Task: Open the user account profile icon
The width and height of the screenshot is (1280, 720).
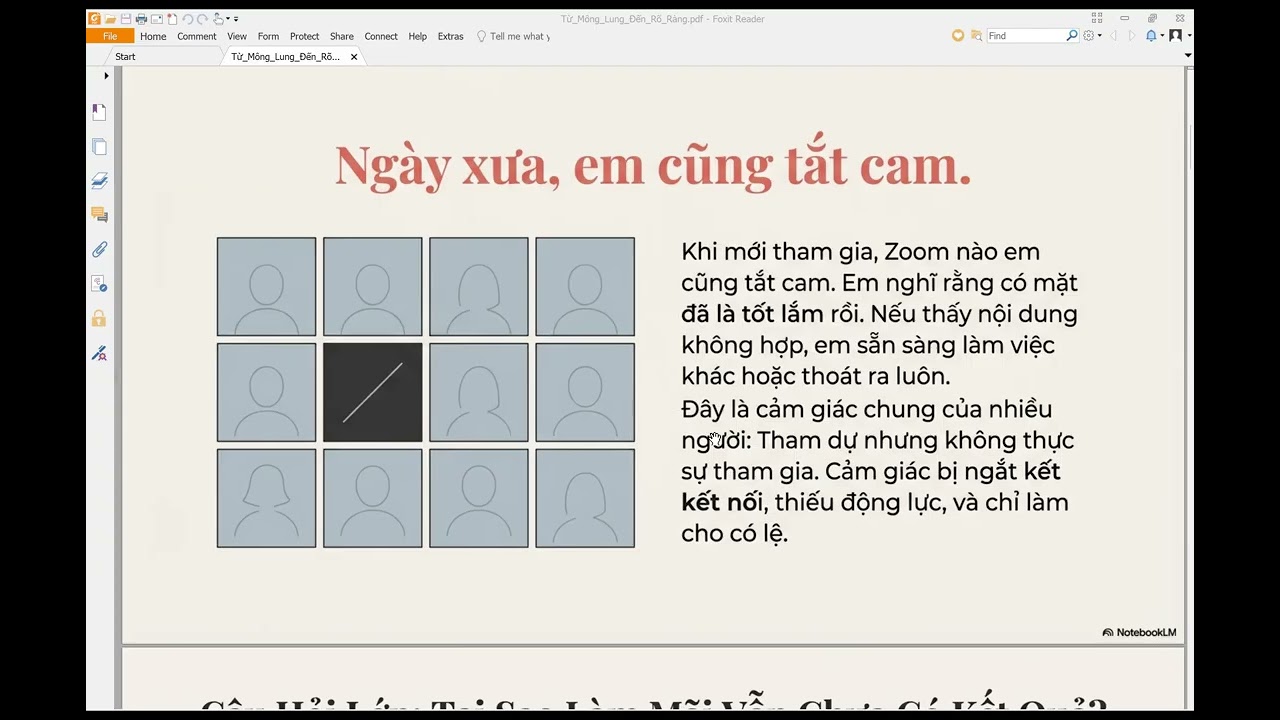Action: tap(1175, 36)
